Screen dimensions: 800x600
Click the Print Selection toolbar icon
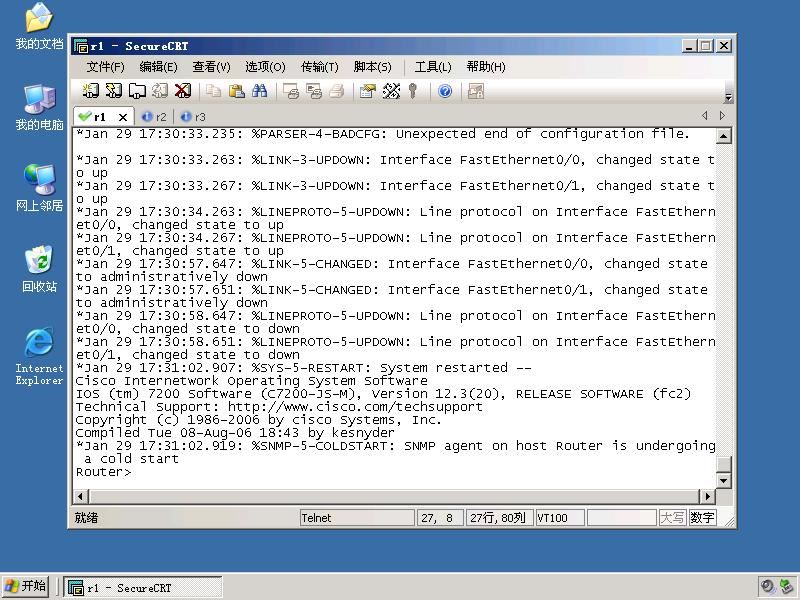314,91
